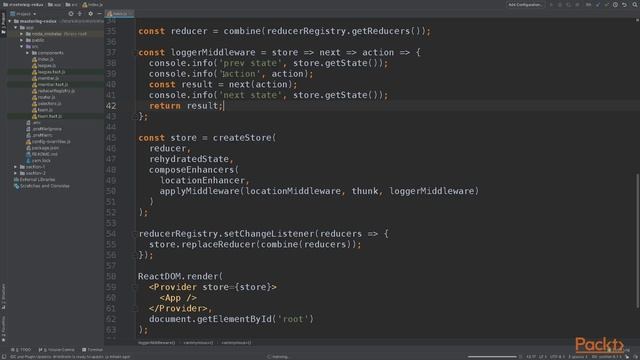640x360 pixels.
Task: Click the src folder icon in project tree
Action: pos(28,47)
